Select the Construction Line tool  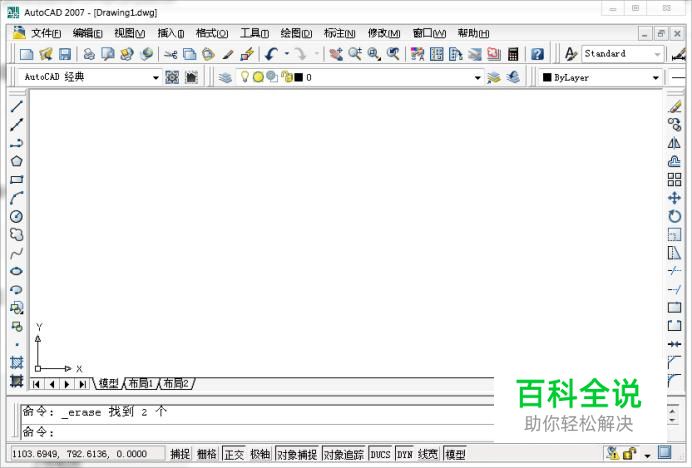pyautogui.click(x=16, y=125)
